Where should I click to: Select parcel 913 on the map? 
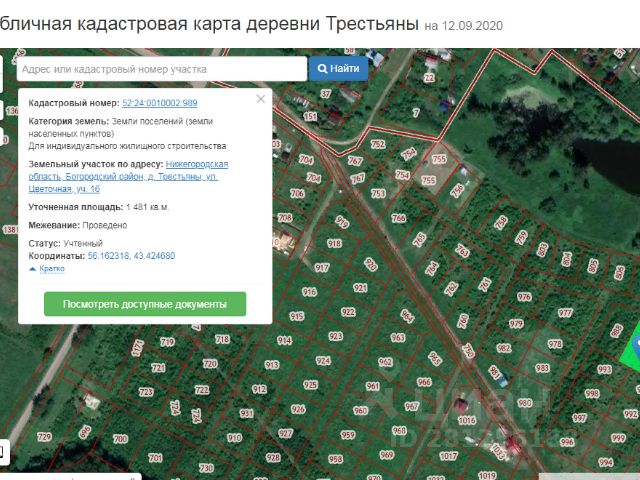(x=271, y=364)
